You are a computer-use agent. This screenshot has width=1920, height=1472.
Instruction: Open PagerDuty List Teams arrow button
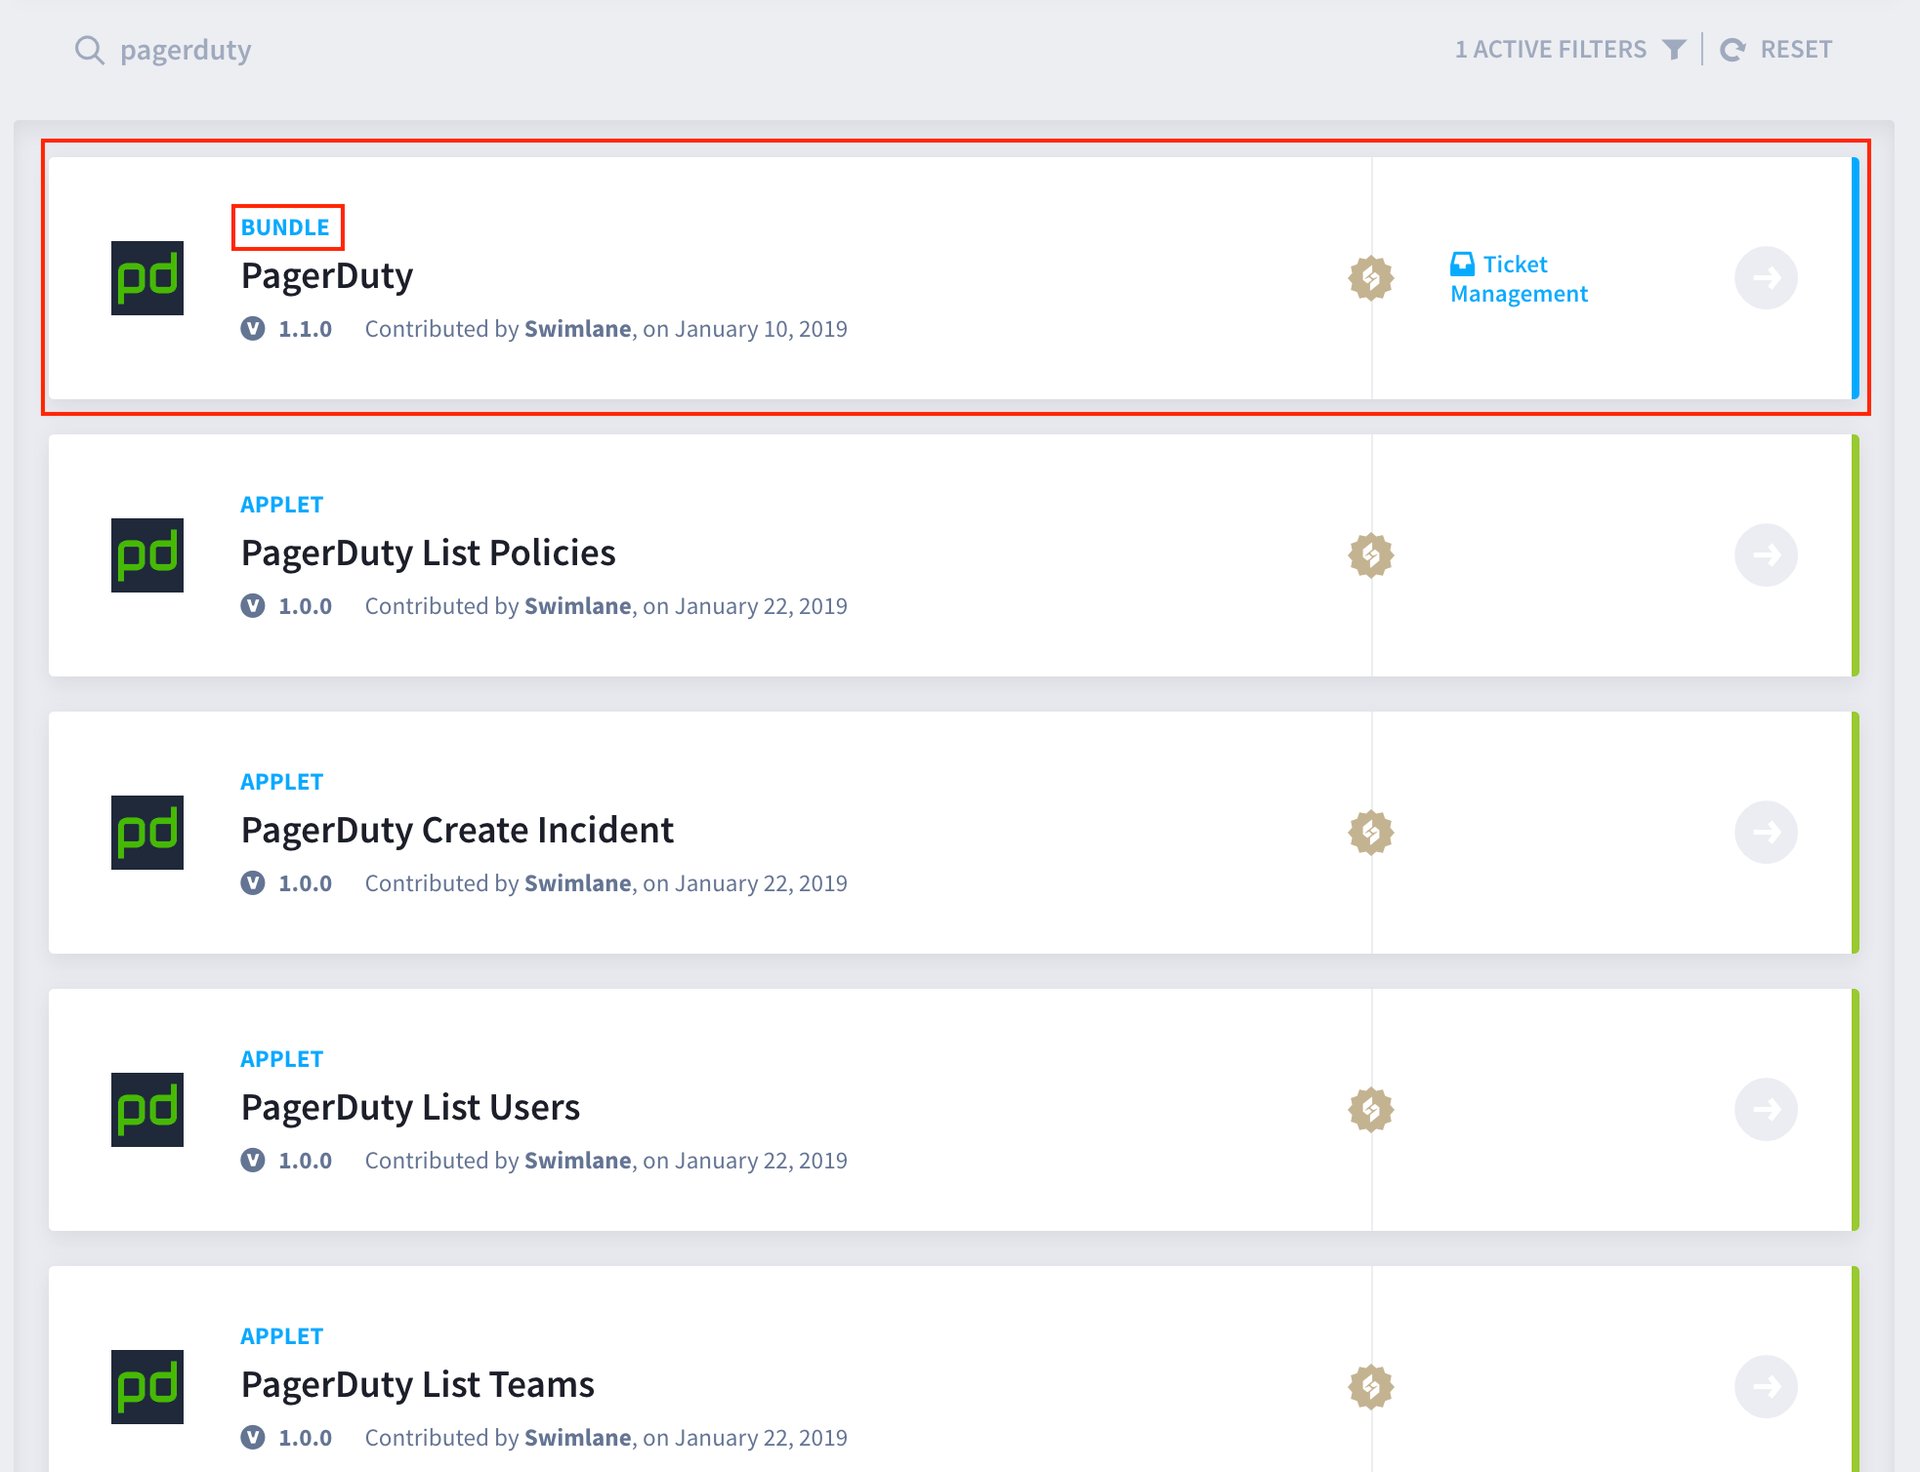pos(1766,1386)
